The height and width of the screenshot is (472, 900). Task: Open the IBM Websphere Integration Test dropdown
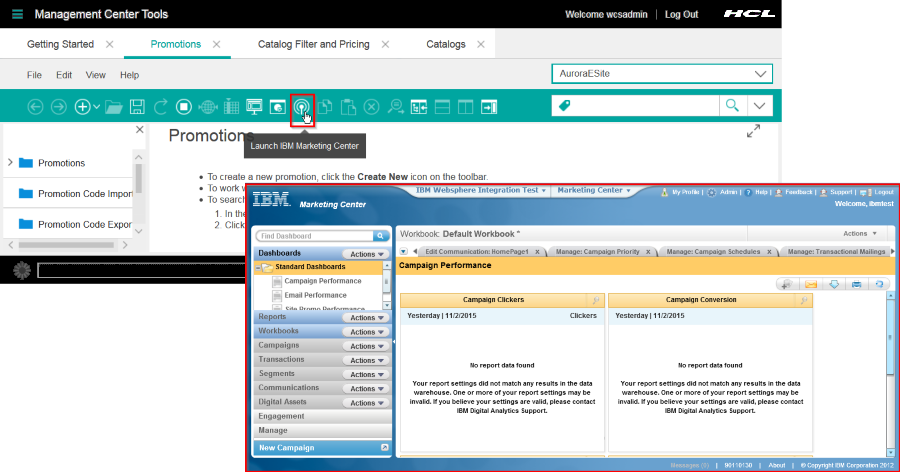click(x=480, y=190)
